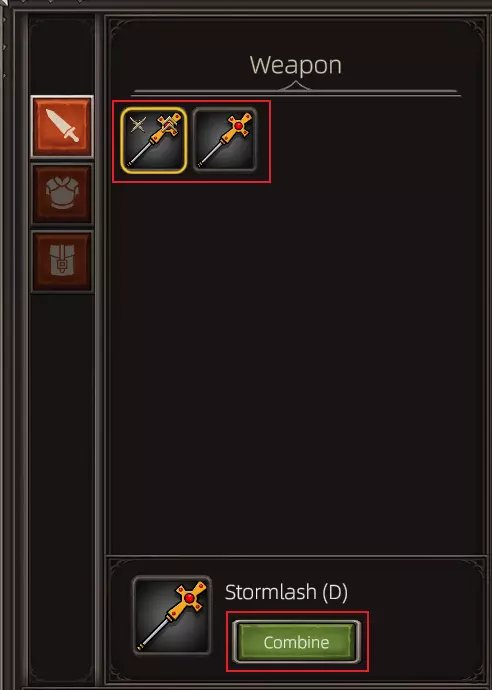Click upgrade chevron mark on first staff
The image size is (492, 690).
tap(168, 127)
